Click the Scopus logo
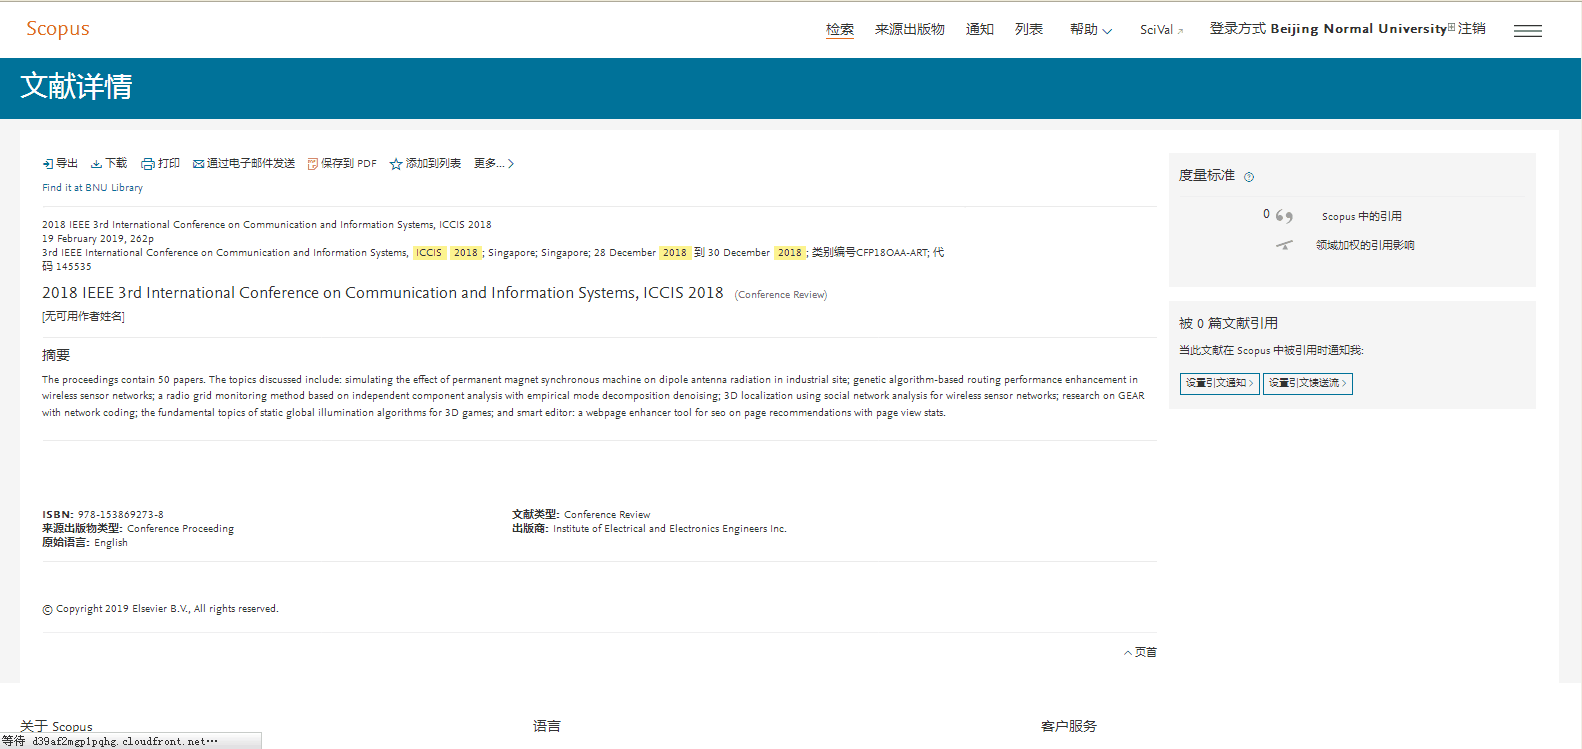 (58, 29)
